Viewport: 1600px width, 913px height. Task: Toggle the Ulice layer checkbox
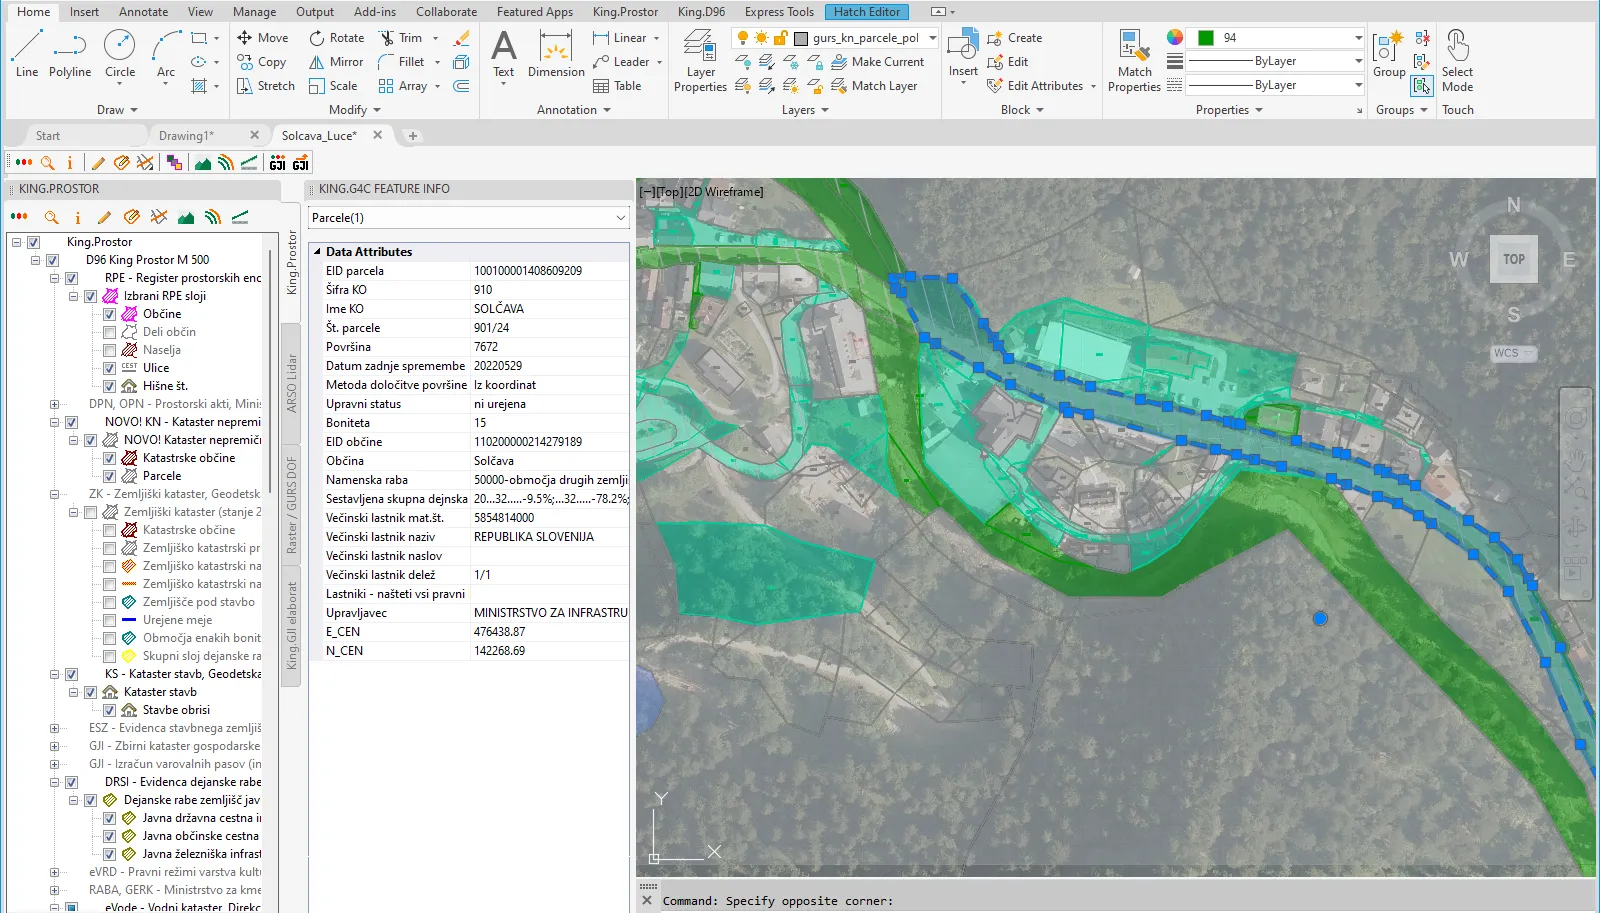click(110, 368)
